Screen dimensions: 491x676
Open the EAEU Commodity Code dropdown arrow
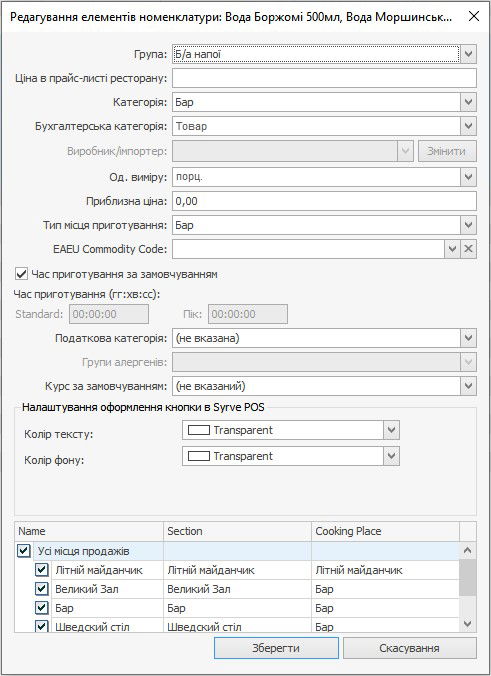click(452, 249)
